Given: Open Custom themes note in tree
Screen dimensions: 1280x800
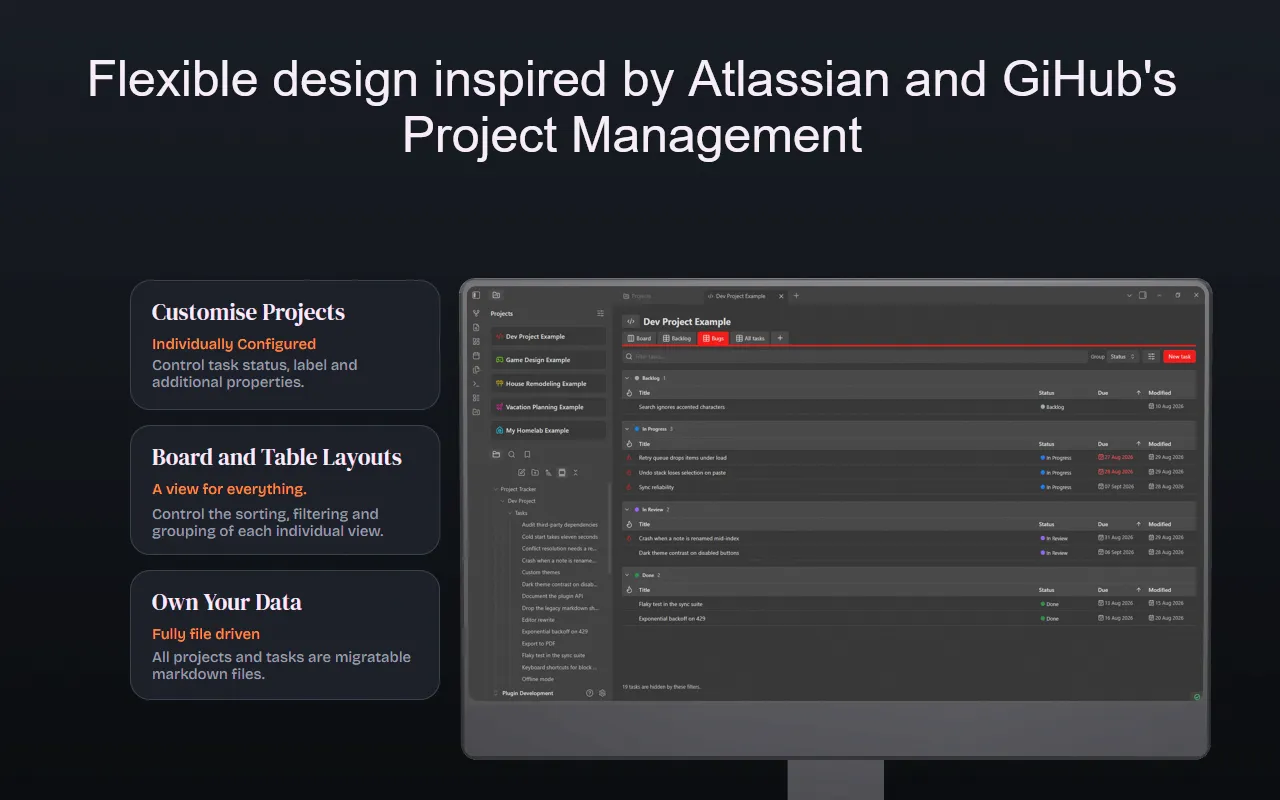Looking at the screenshot, I should pos(541,572).
